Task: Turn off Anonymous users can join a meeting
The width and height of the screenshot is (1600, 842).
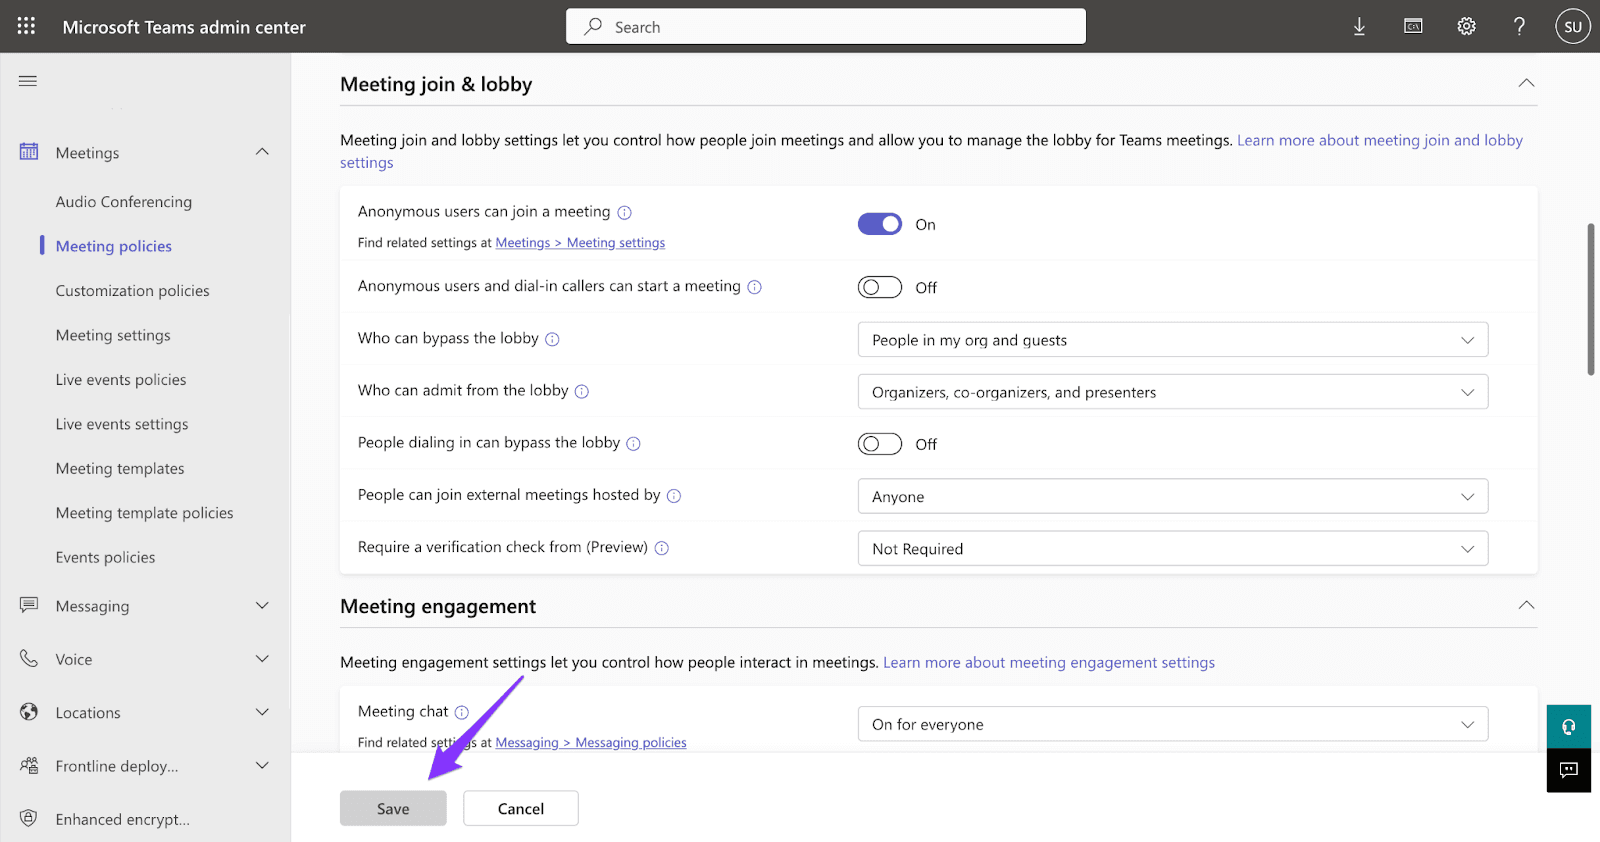Action: point(880,224)
